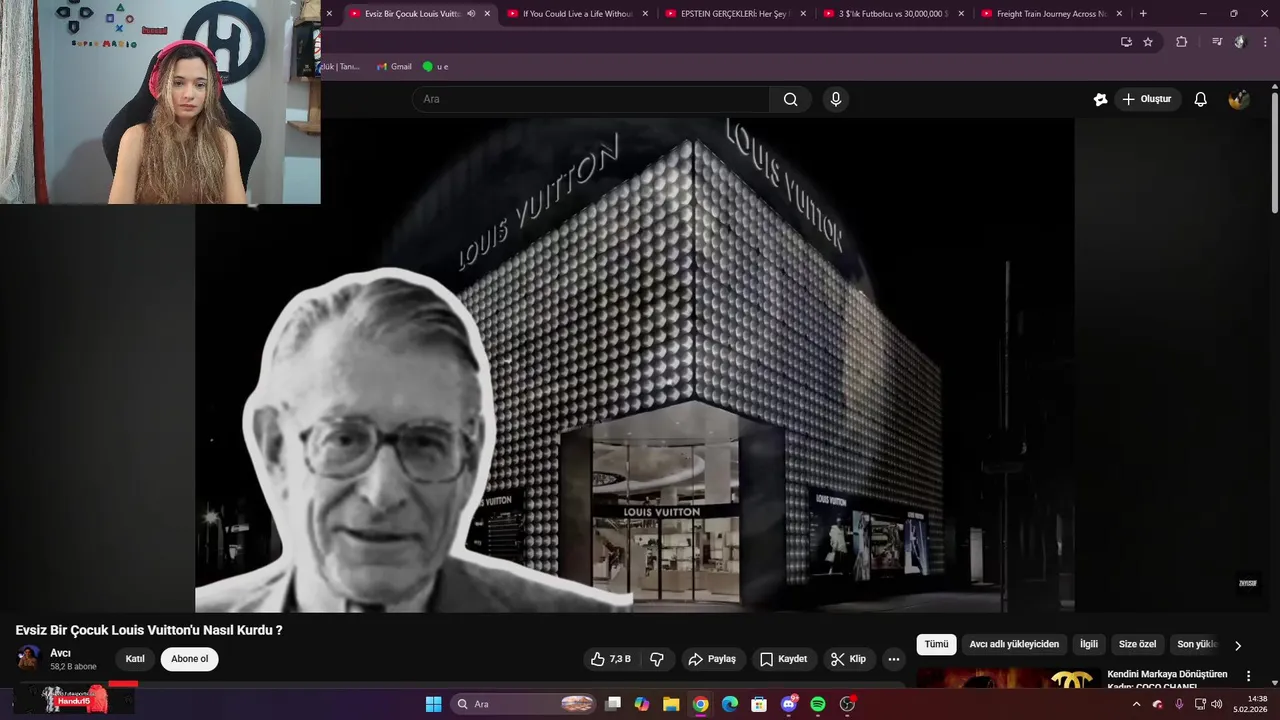Save video with Kaydet button
The width and height of the screenshot is (1280, 720).
pyautogui.click(x=783, y=659)
